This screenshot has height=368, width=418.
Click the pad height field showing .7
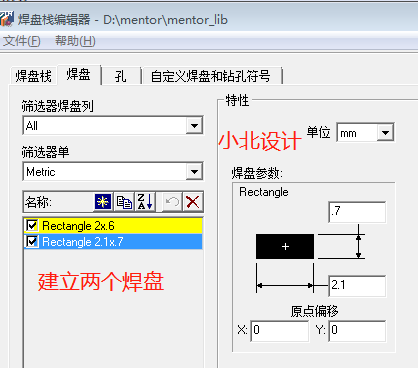click(357, 212)
